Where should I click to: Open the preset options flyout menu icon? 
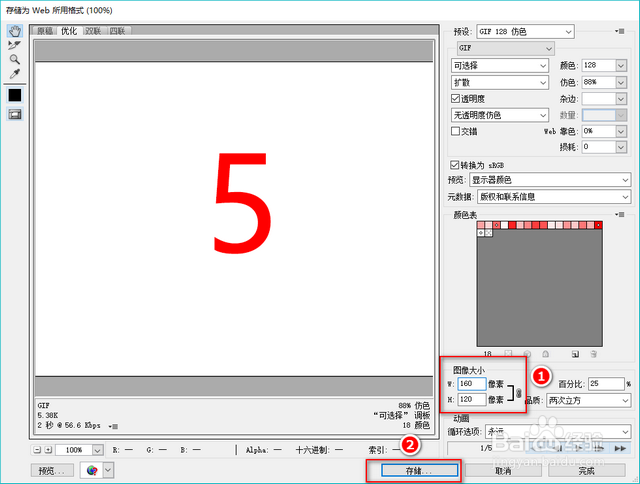[620, 31]
